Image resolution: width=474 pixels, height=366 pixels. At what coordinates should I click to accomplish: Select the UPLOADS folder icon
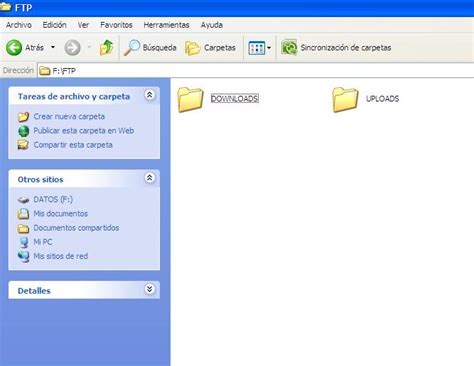click(x=345, y=99)
